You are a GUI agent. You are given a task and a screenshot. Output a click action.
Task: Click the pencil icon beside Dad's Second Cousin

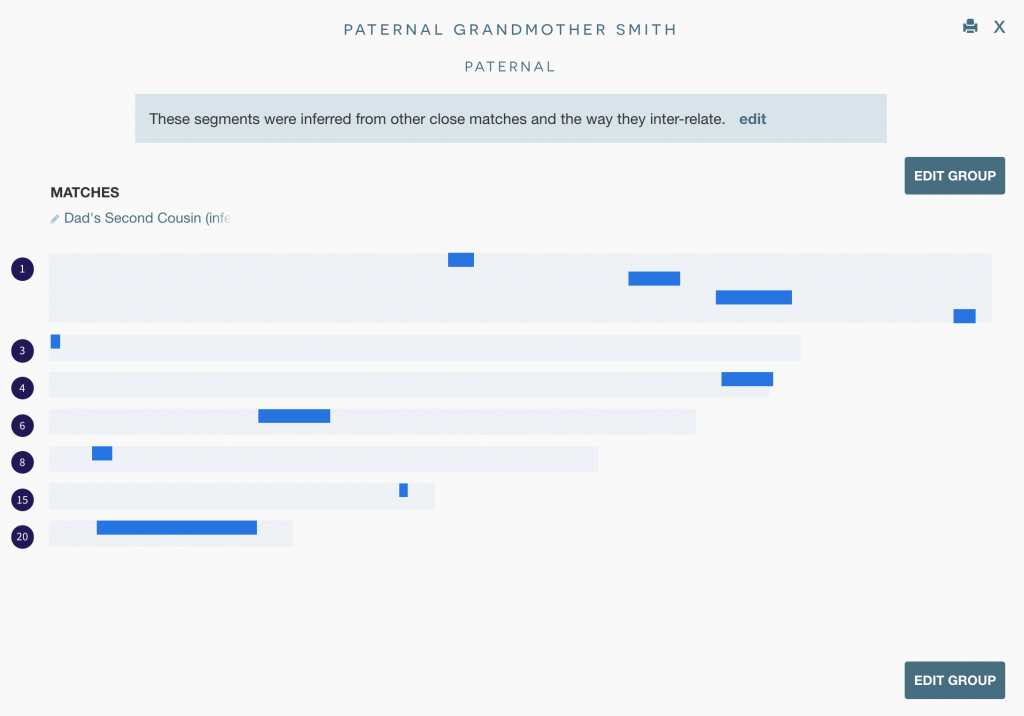click(55, 219)
